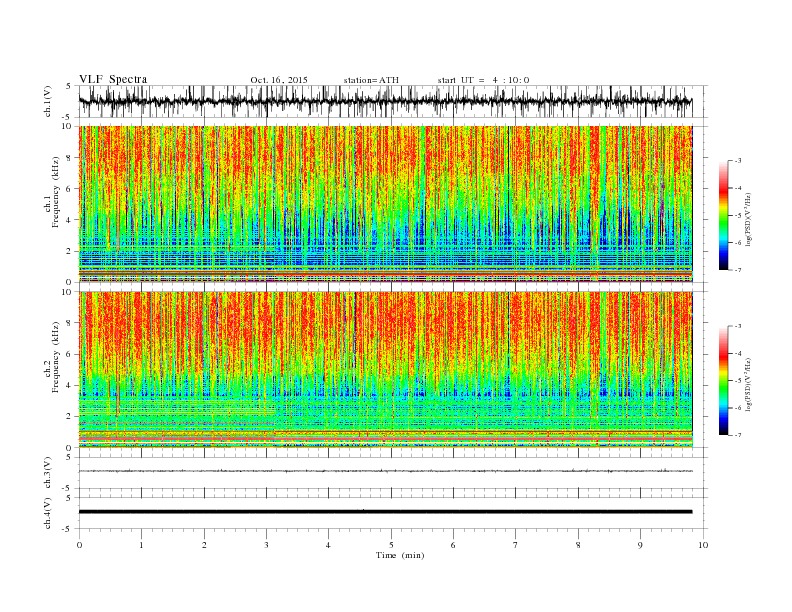Click the time axis tick label '3'
Image resolution: width=792 pixels, height=612 pixels.
click(266, 545)
